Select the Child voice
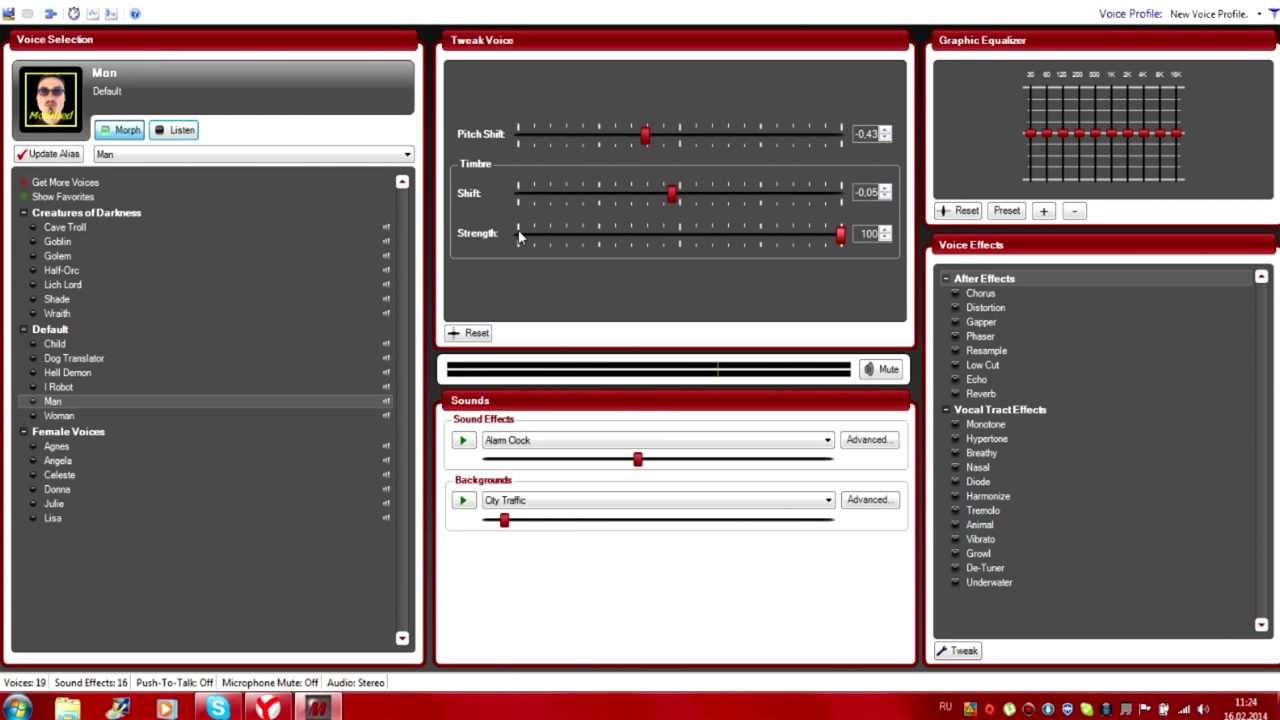 coord(55,344)
